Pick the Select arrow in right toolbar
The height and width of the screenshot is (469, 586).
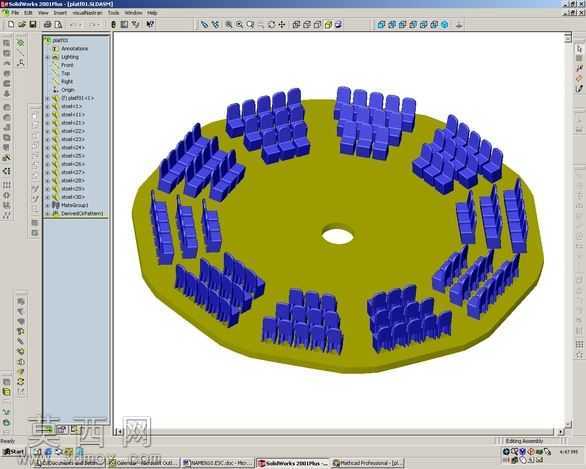tap(579, 49)
